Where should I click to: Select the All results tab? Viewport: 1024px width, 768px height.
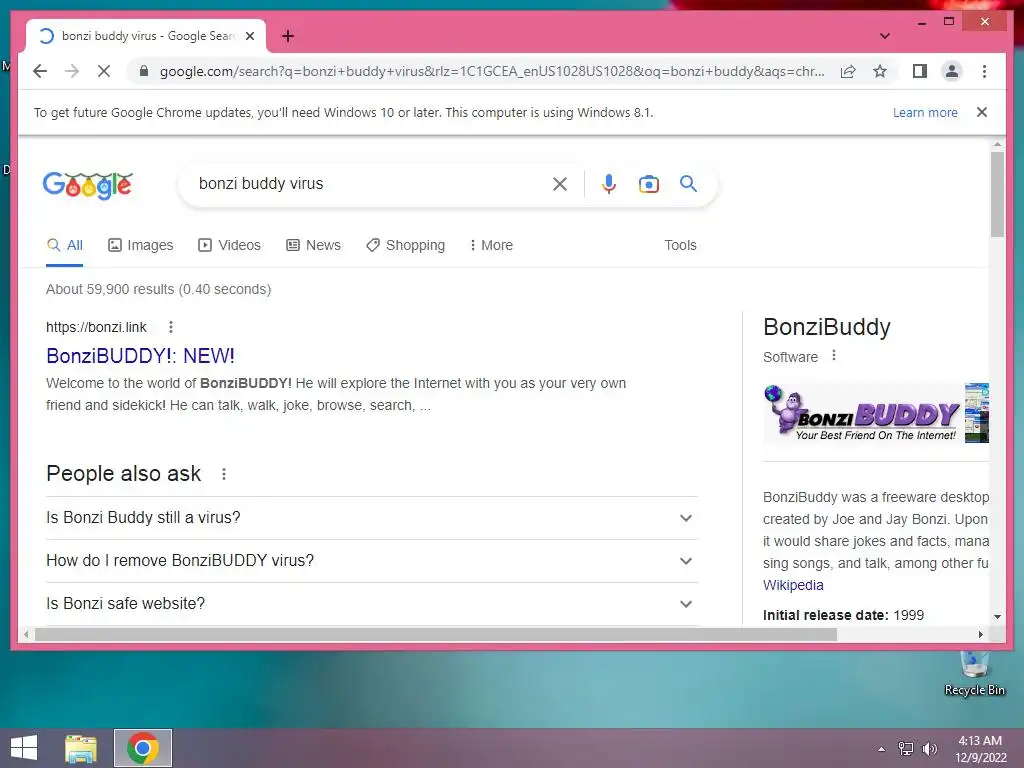point(65,245)
